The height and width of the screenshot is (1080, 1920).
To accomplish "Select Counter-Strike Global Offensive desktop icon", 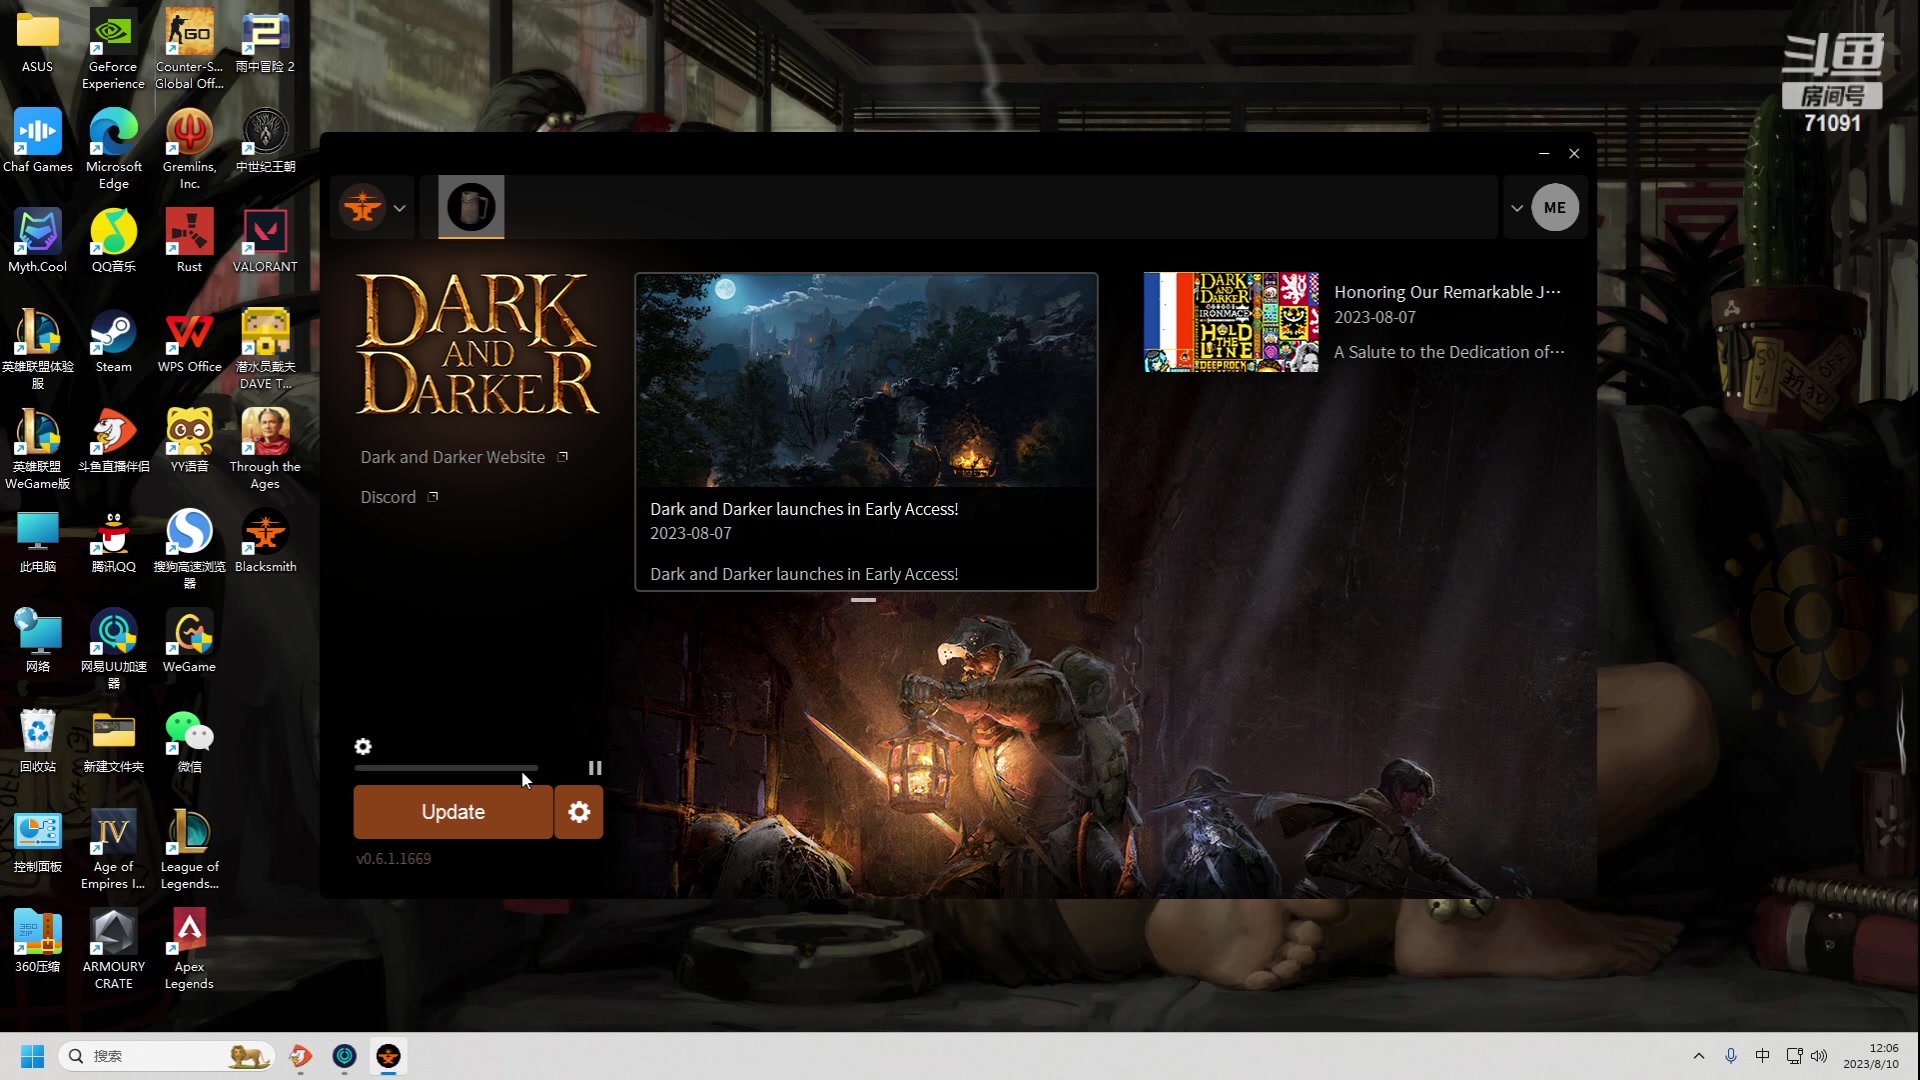I will (x=189, y=50).
